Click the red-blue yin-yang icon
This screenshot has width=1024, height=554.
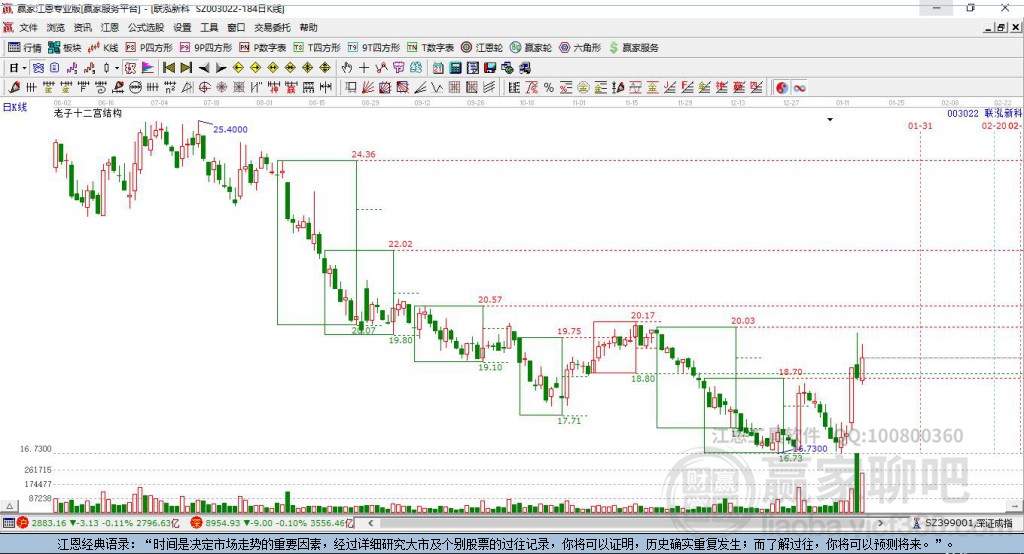pos(782,88)
